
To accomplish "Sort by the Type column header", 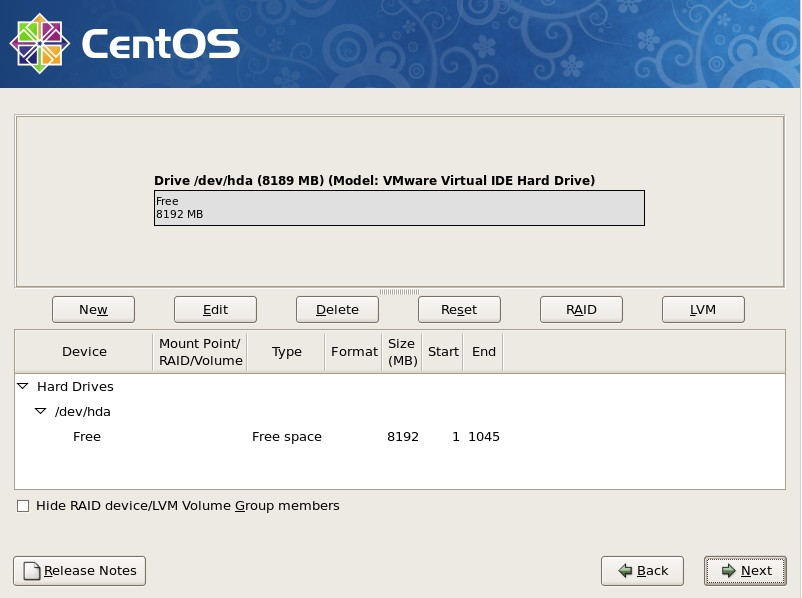I will click(287, 352).
